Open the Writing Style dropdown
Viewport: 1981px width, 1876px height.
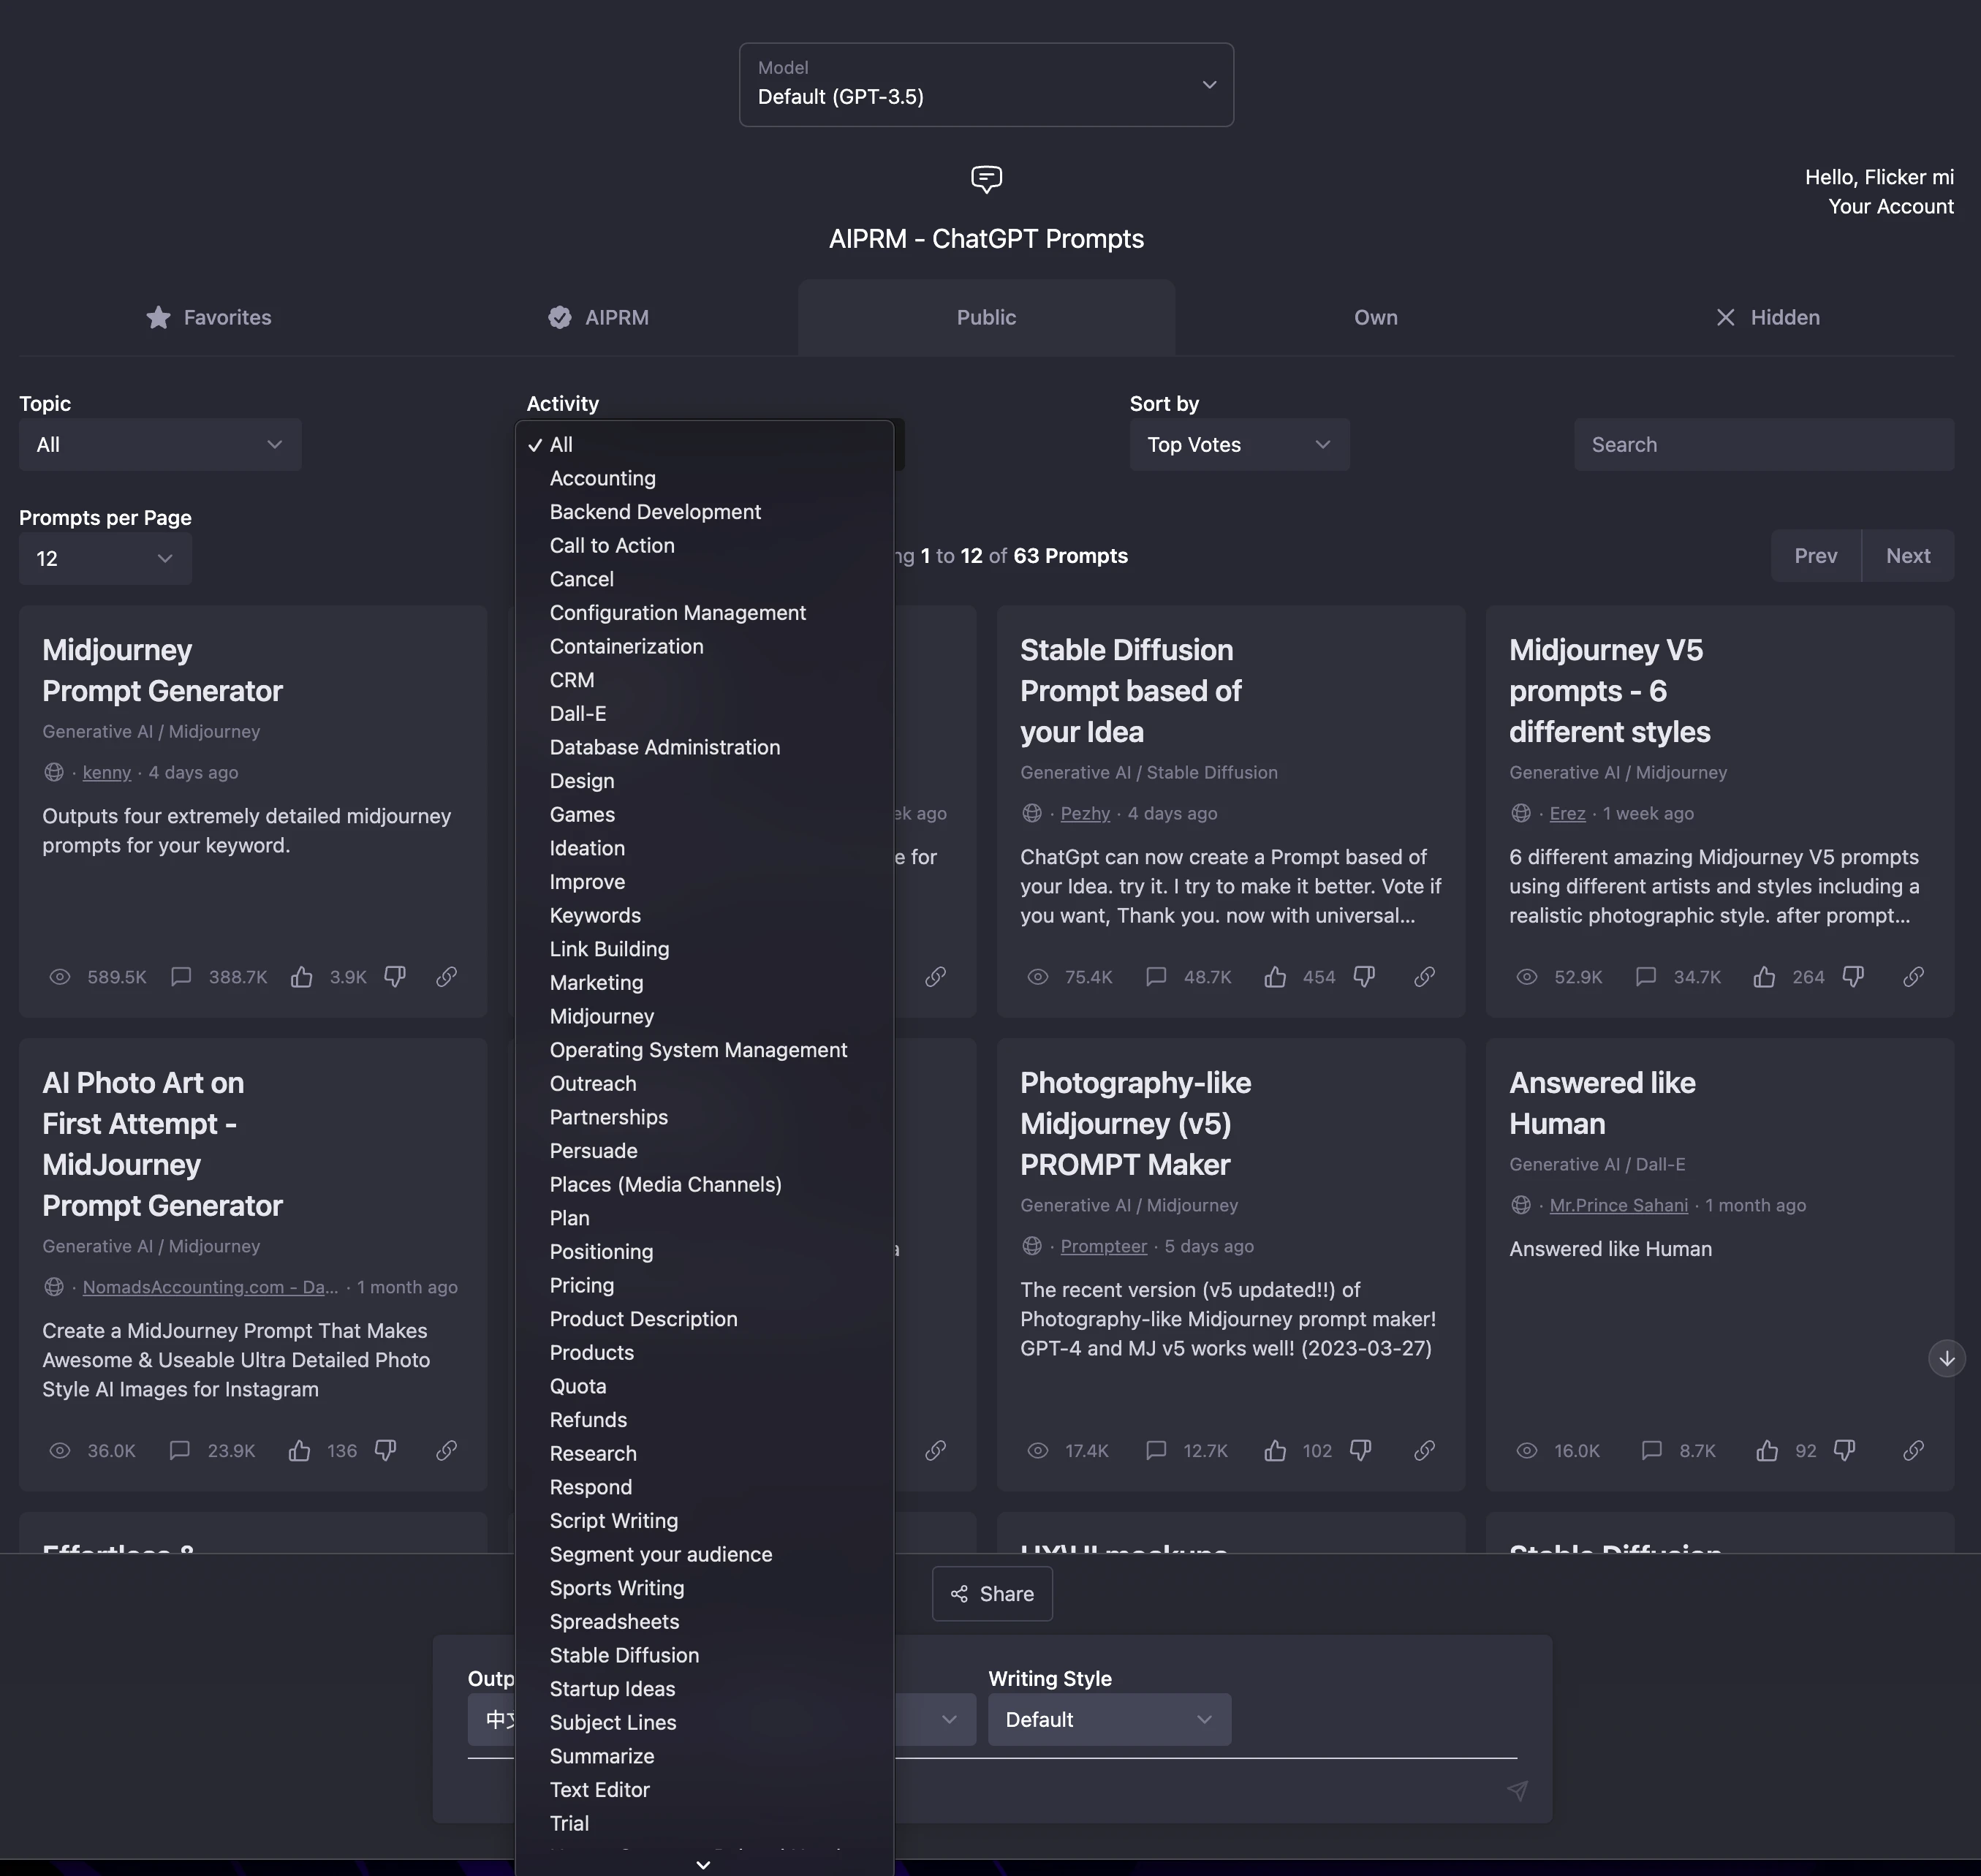point(1109,1720)
